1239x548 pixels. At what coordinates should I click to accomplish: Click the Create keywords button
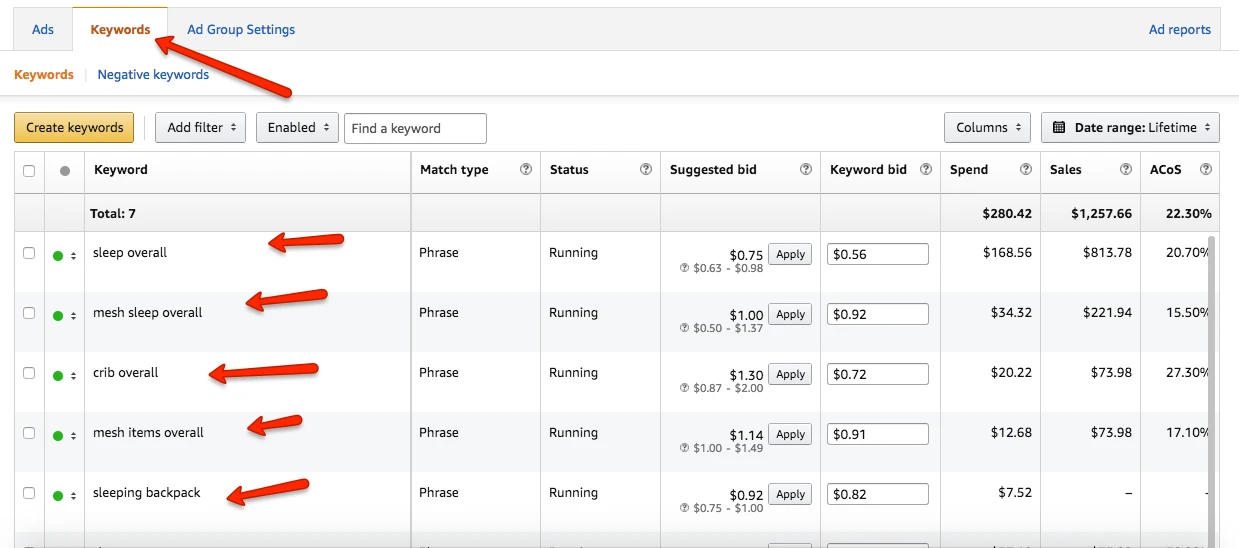pyautogui.click(x=74, y=128)
